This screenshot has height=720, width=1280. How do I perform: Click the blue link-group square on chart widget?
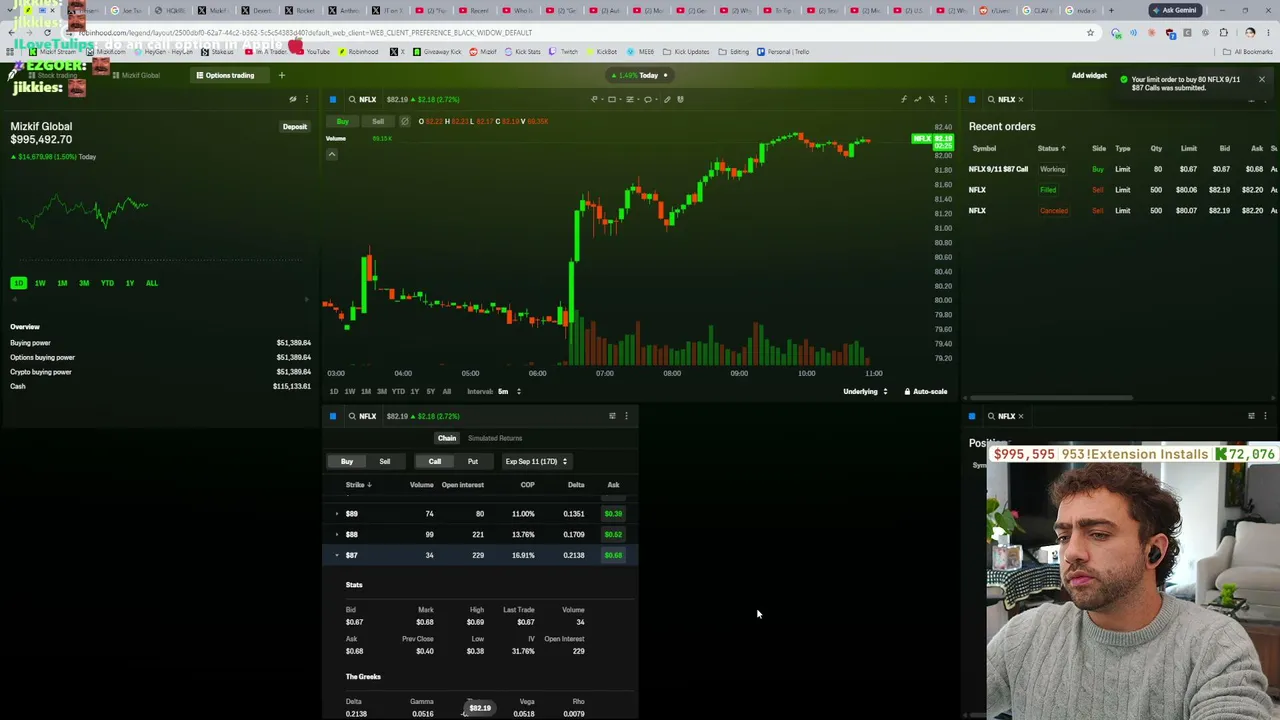click(333, 99)
